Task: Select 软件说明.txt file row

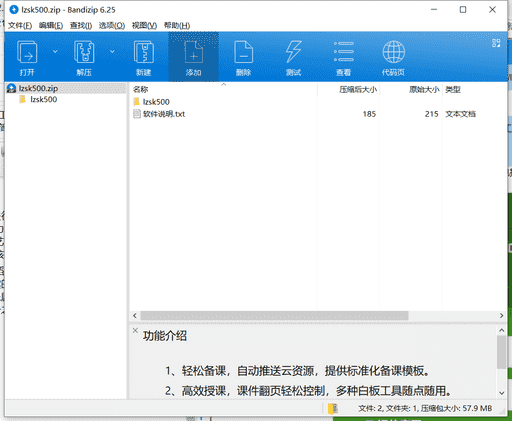Action: click(x=317, y=114)
